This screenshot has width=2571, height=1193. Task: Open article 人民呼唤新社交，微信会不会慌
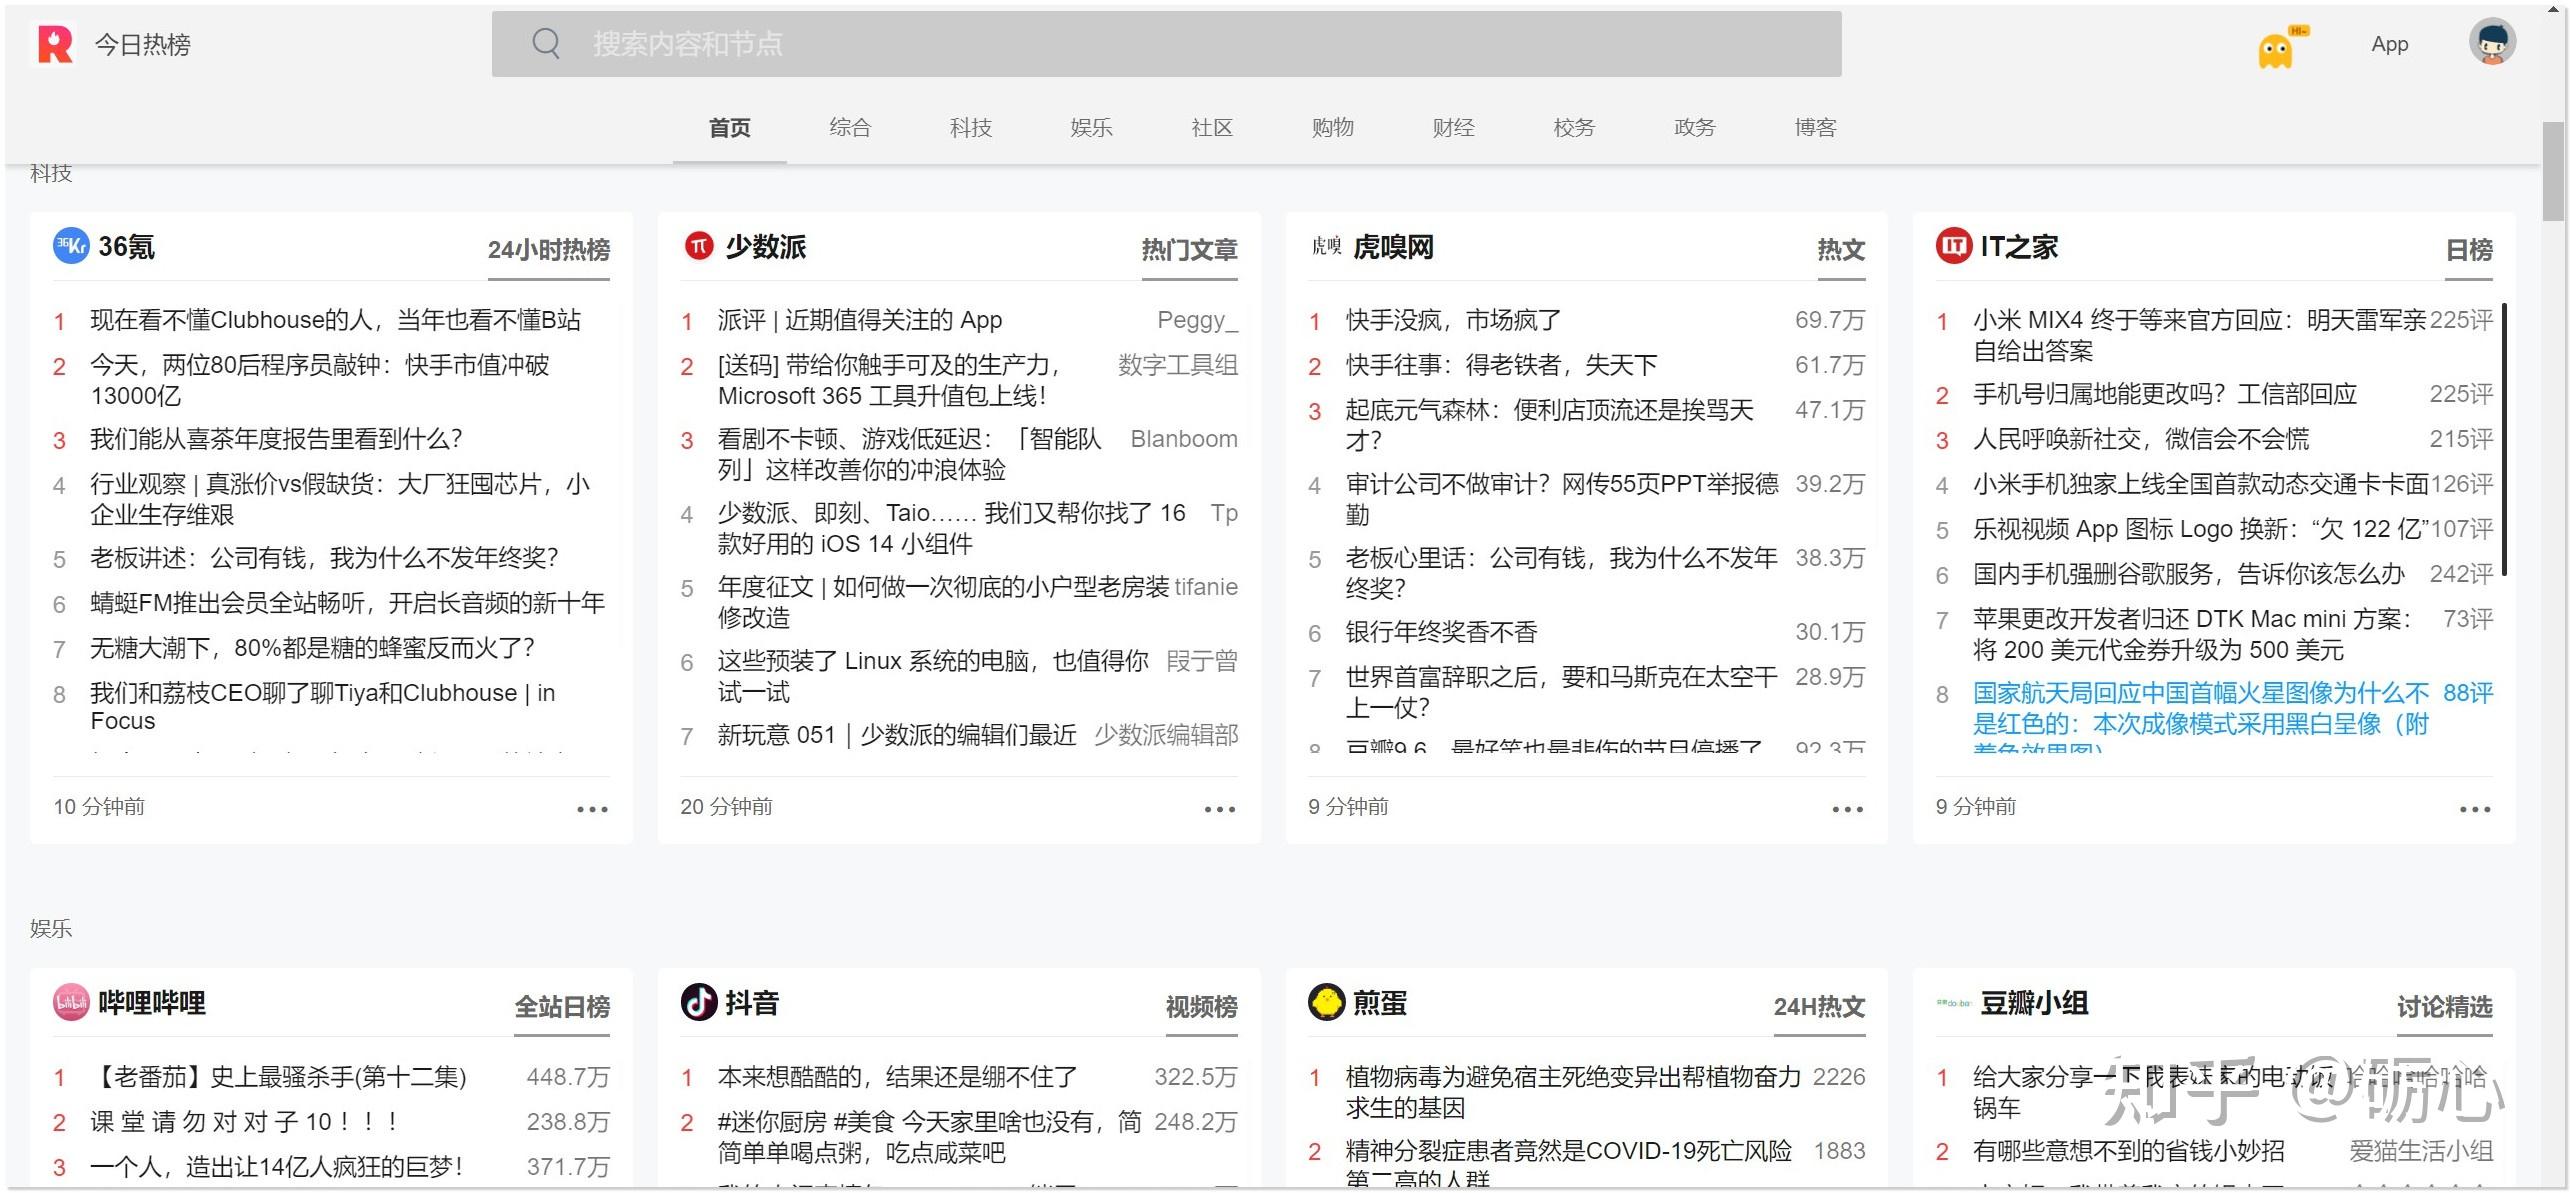[x=2140, y=439]
